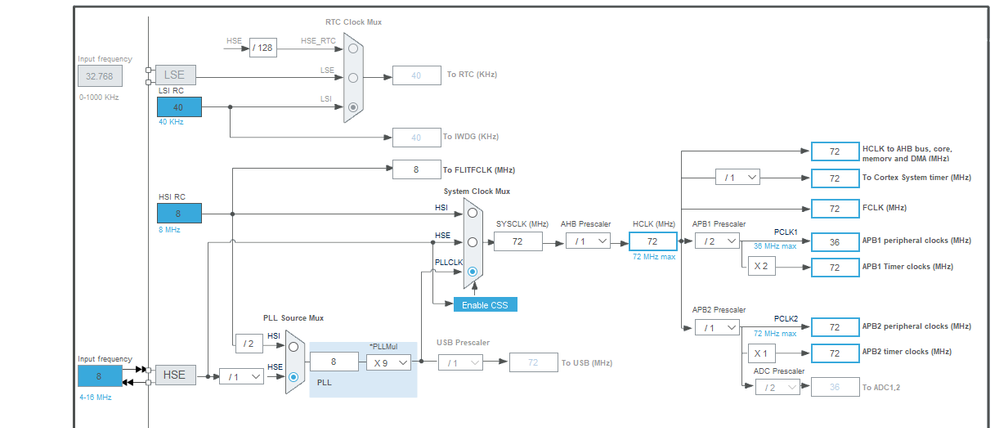
Task: Click the LSI RC 40 value box
Action: click(x=180, y=107)
